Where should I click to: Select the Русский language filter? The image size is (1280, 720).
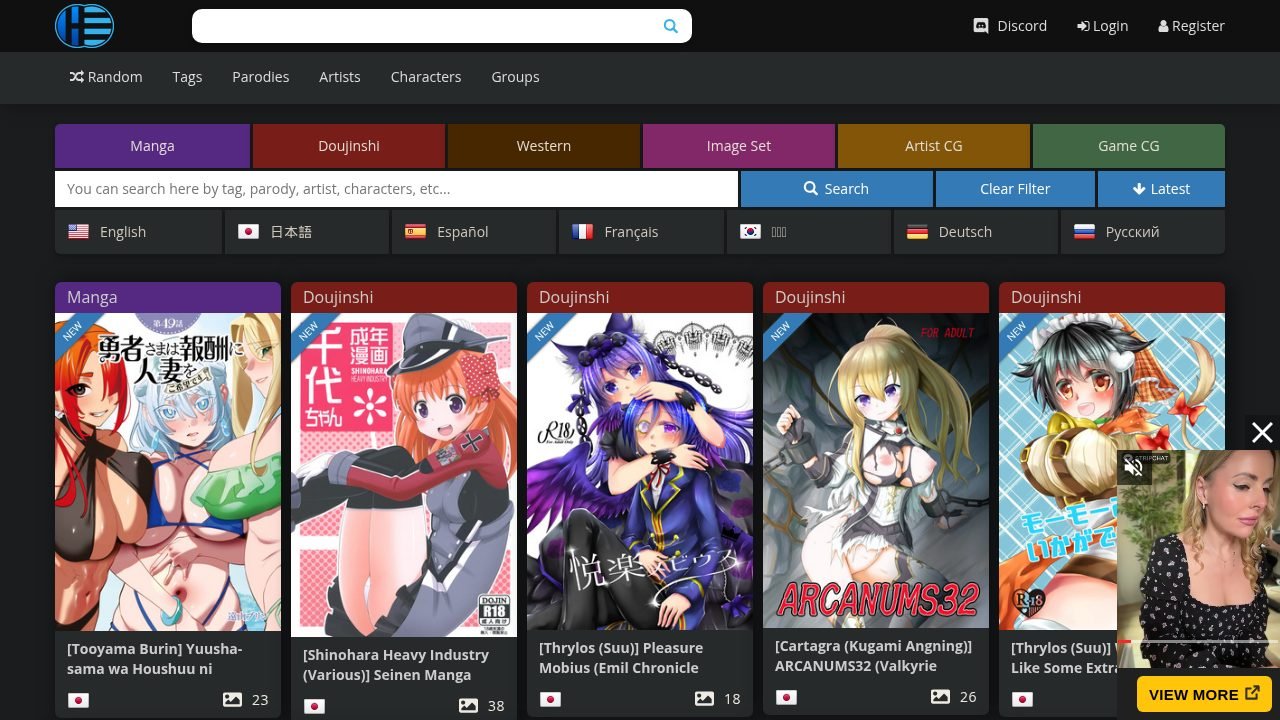click(x=1143, y=232)
